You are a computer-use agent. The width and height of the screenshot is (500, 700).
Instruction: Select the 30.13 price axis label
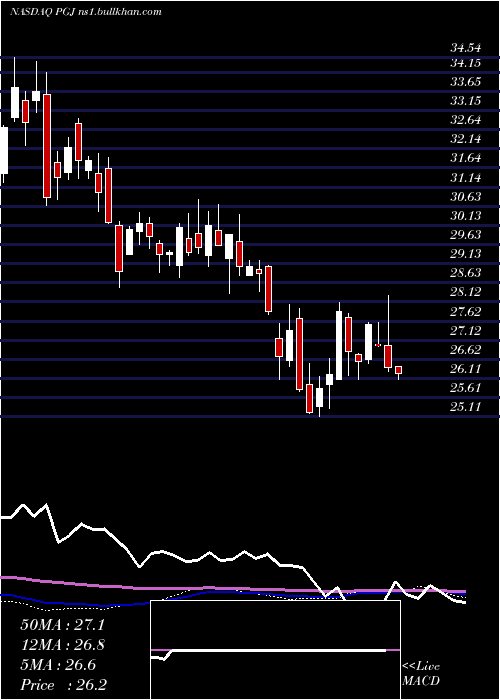pos(466,216)
